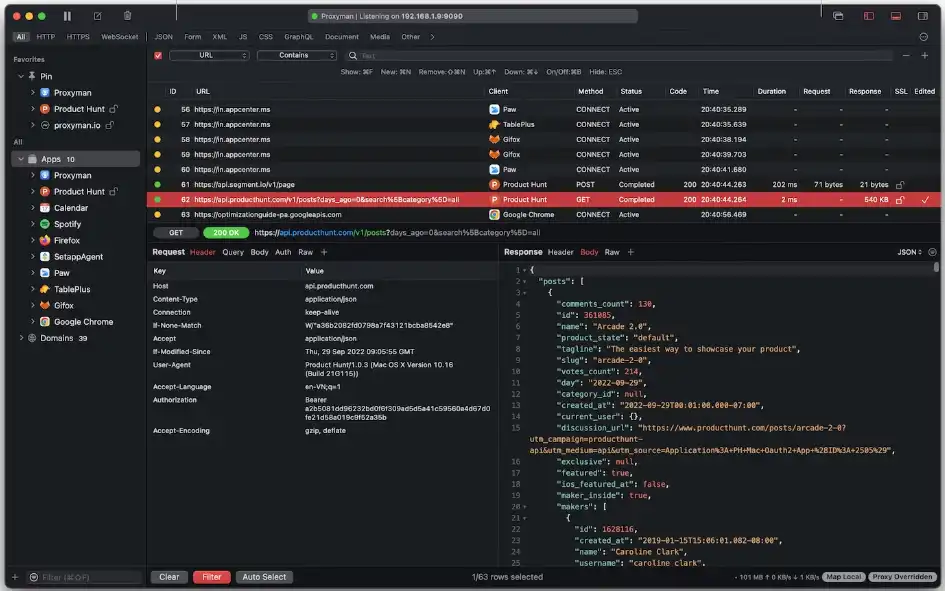945x591 pixels.
Task: Open the Response Raw tab
Action: pyautogui.click(x=612, y=252)
